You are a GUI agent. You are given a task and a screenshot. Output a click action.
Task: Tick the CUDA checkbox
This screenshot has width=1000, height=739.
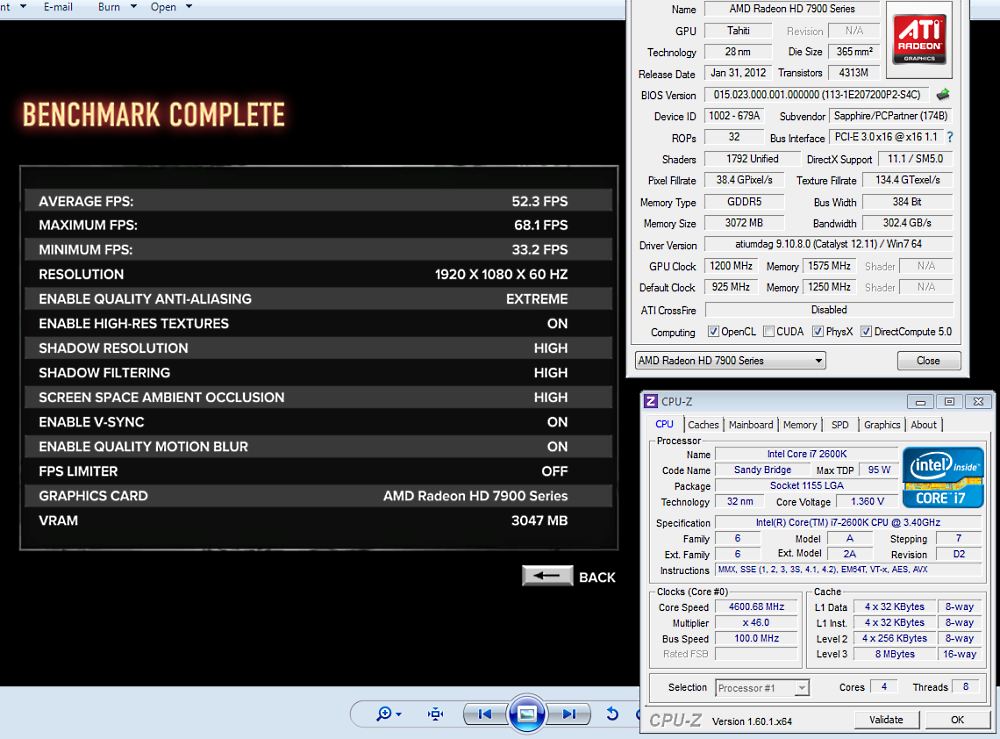point(768,332)
